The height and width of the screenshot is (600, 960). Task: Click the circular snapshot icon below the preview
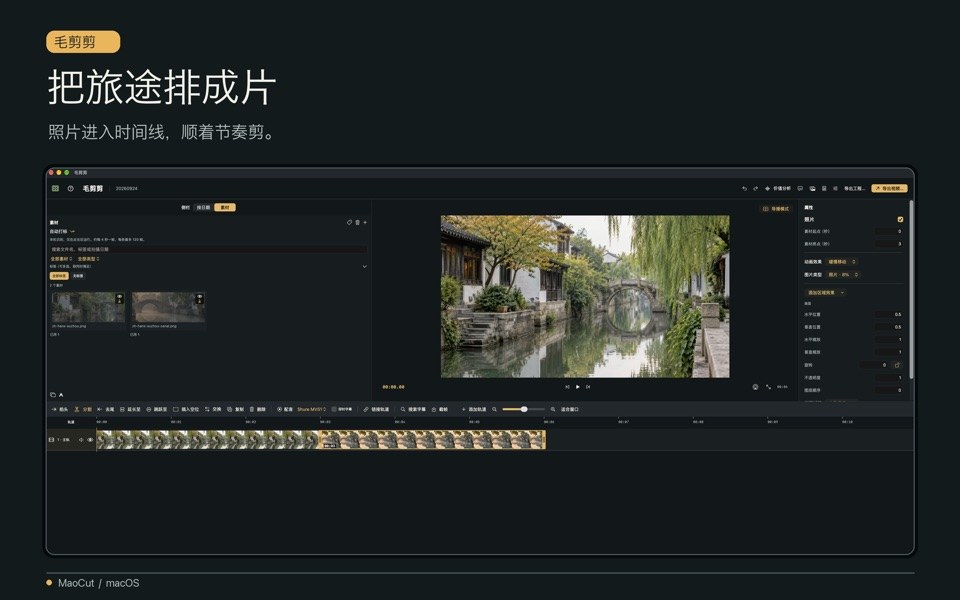756,387
